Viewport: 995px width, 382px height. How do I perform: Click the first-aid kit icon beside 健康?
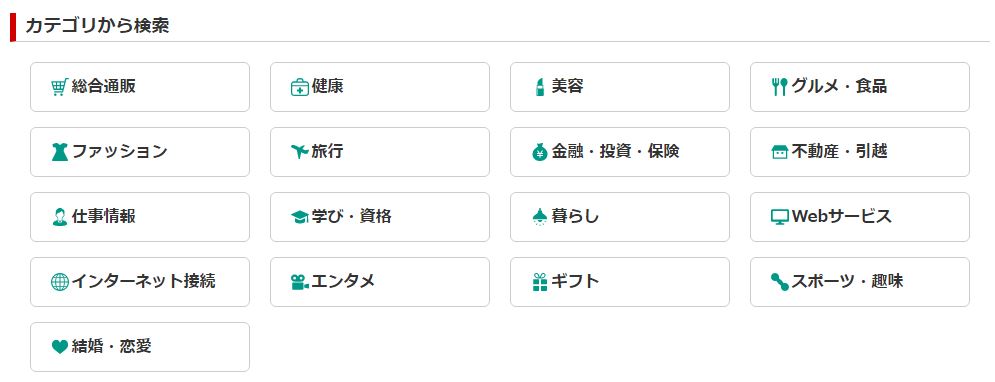coord(300,87)
